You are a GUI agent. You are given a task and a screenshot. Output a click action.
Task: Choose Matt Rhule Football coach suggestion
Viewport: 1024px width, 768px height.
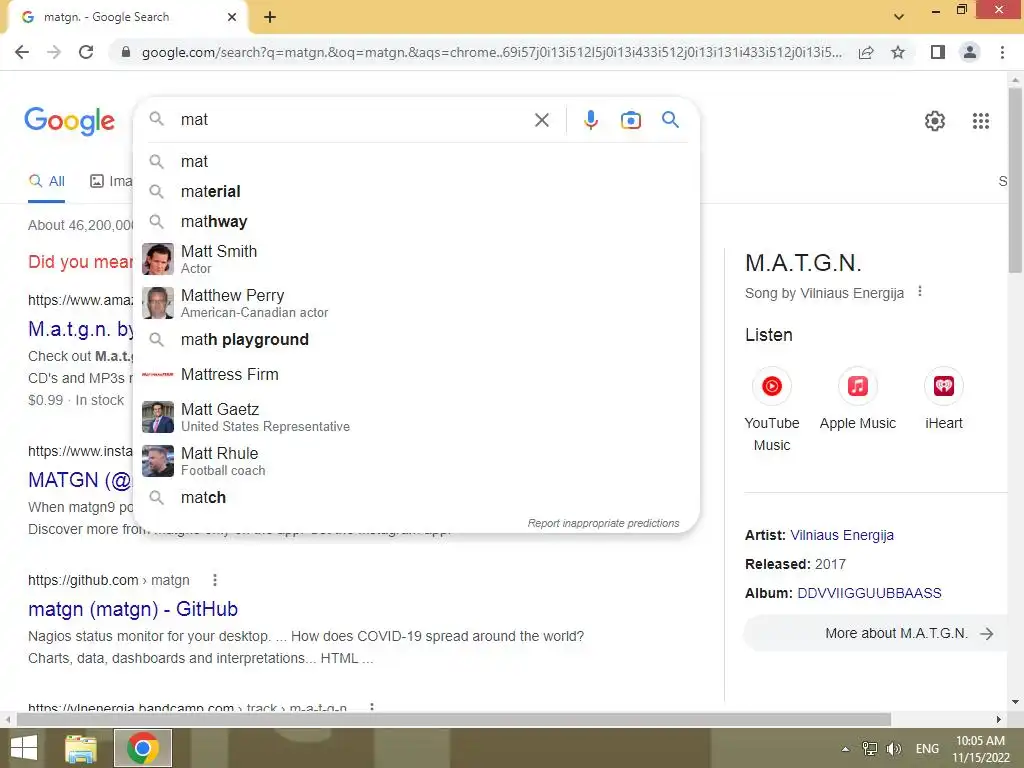[416, 461]
